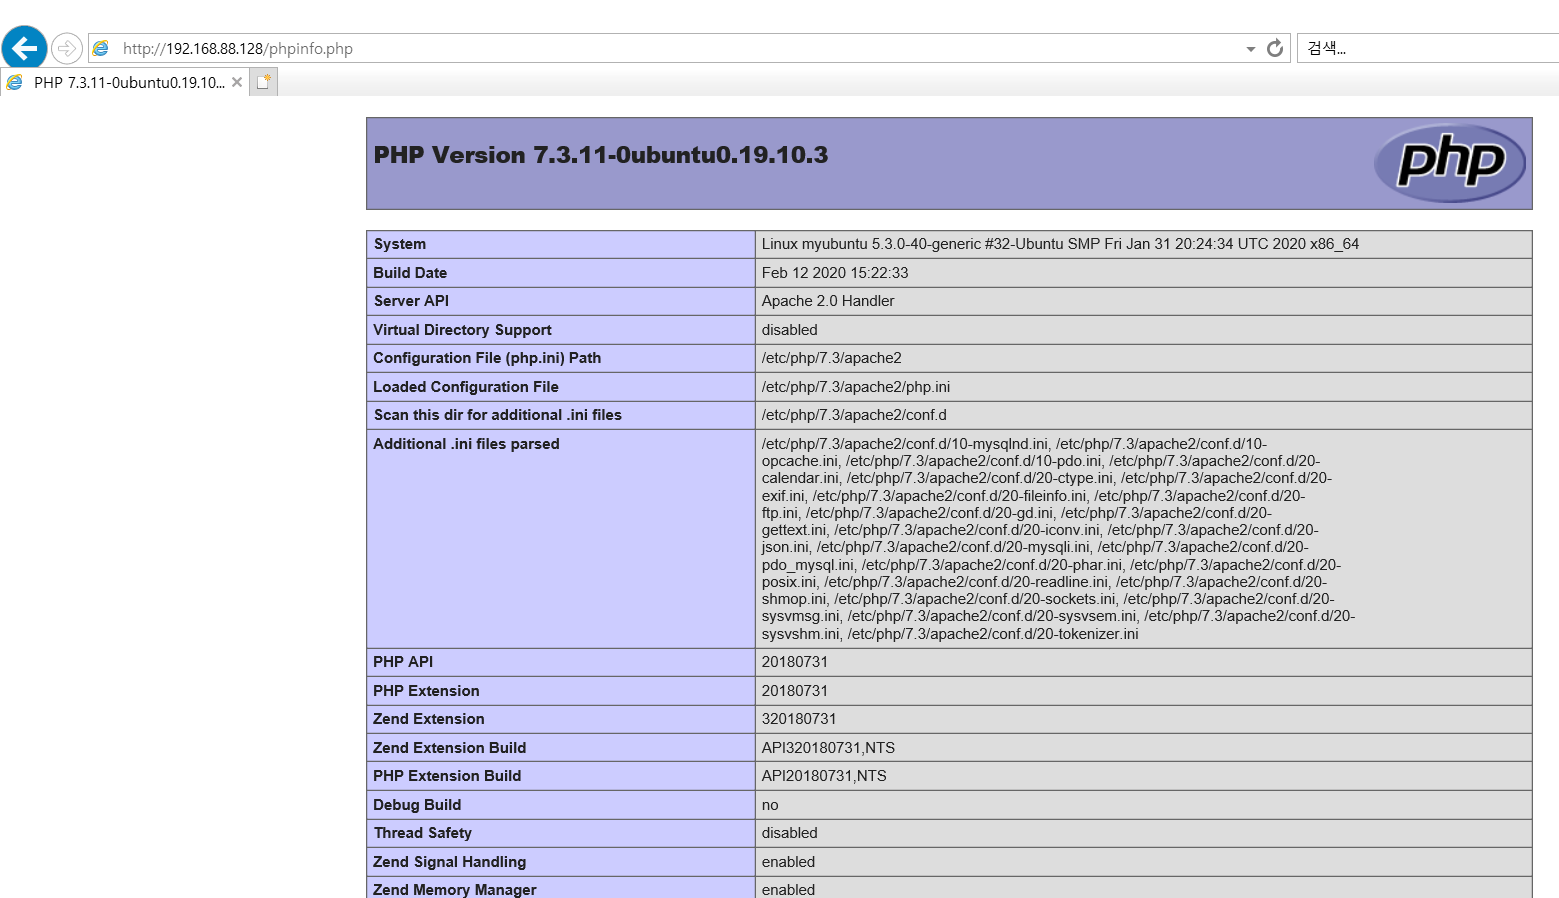Select the System row label

(x=400, y=244)
